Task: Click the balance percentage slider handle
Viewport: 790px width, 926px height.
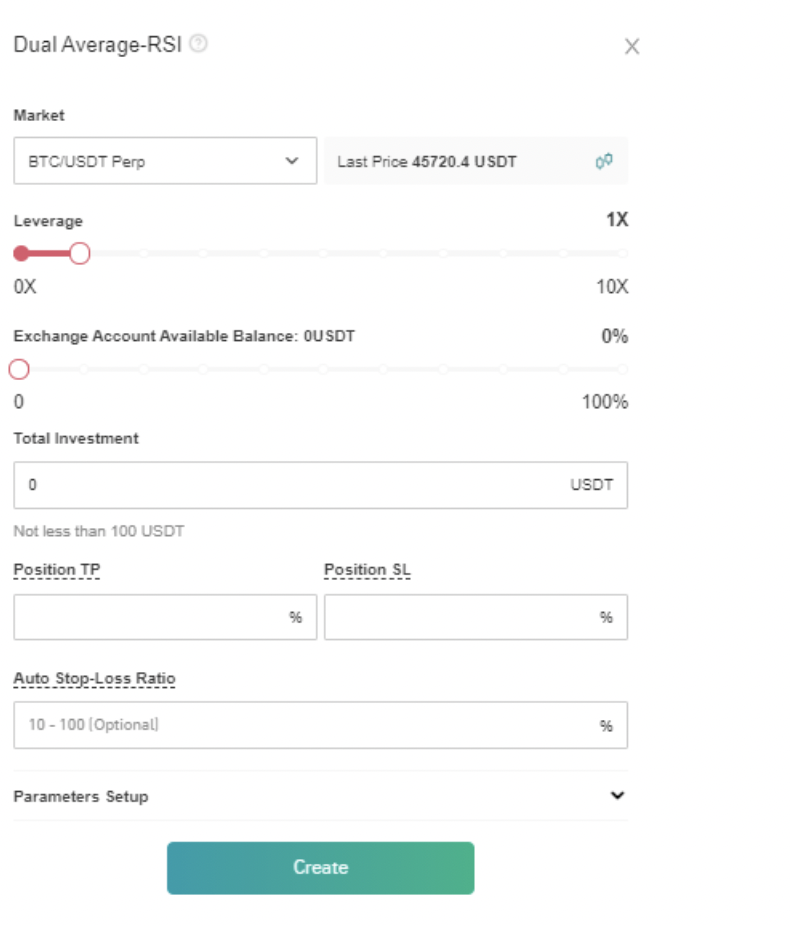Action: pyautogui.click(x=19, y=370)
